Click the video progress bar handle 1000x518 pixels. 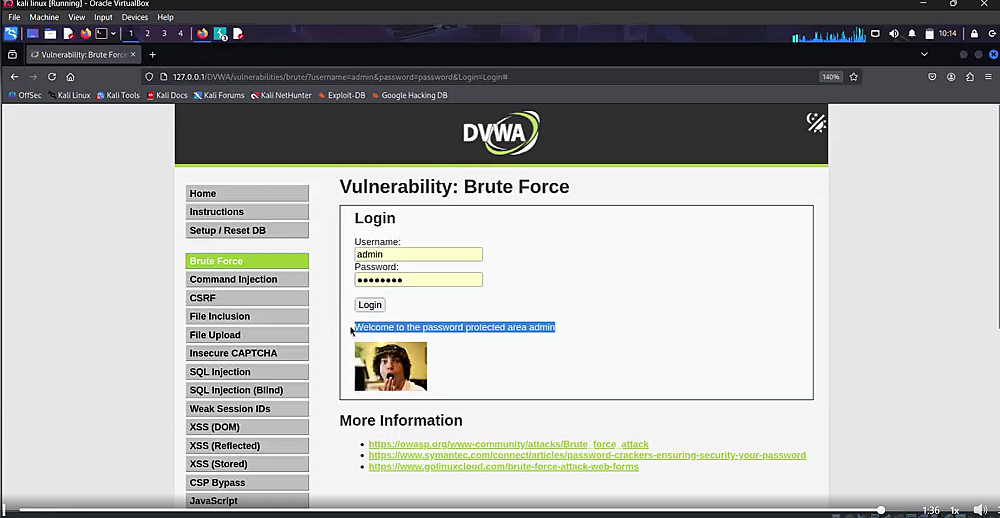click(x=881, y=510)
